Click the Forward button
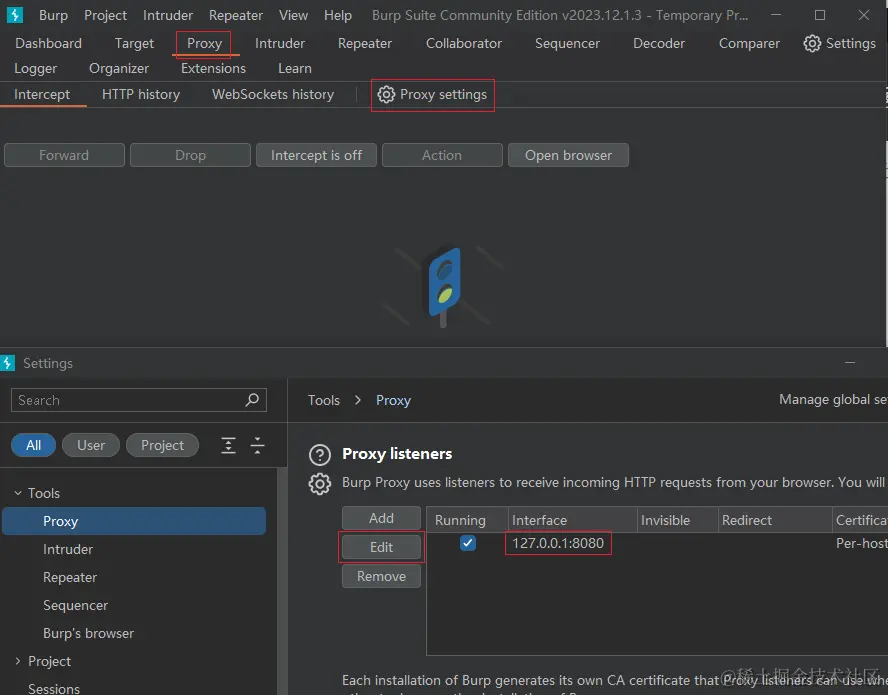Viewport: 888px width, 695px height. (x=64, y=155)
